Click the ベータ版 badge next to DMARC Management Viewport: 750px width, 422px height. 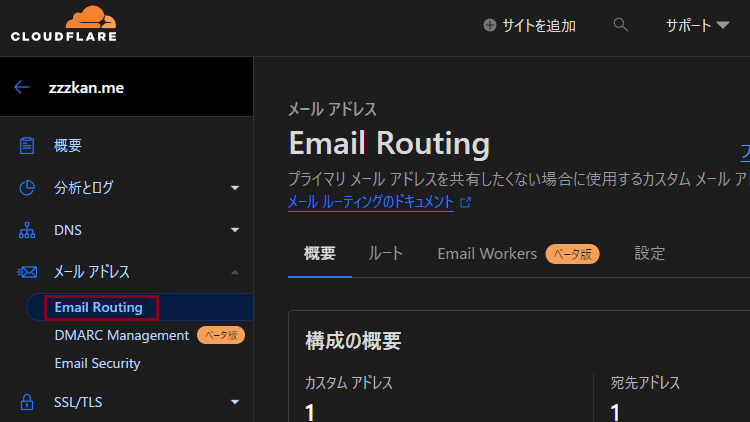coord(221,335)
